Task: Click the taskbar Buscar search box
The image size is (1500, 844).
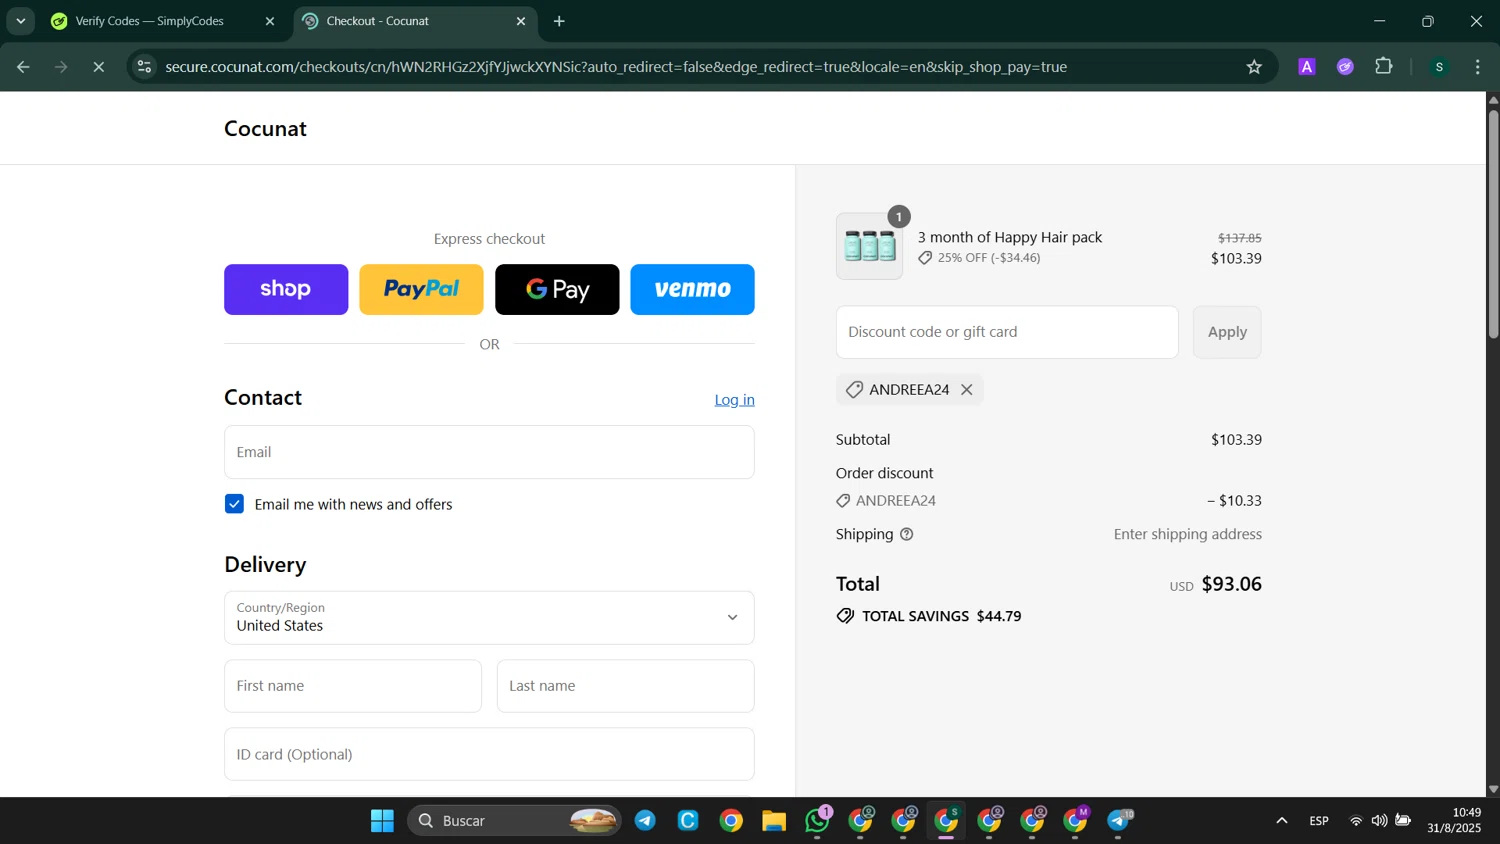Action: point(514,821)
